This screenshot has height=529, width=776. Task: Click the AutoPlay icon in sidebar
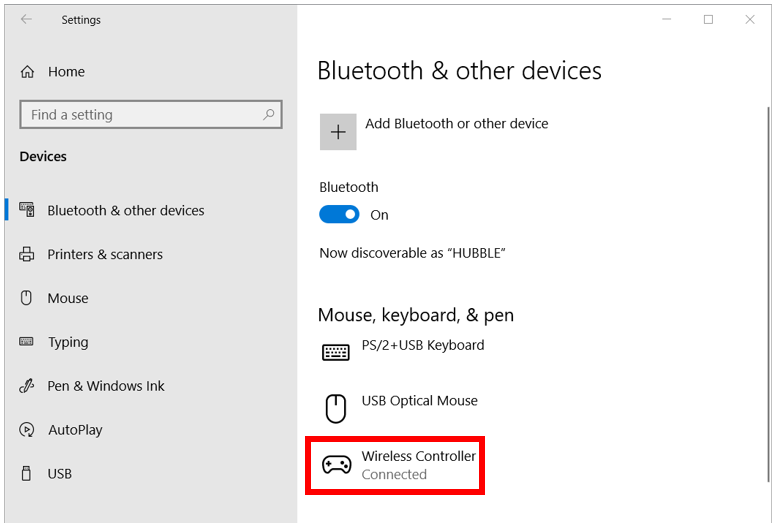pos(27,430)
